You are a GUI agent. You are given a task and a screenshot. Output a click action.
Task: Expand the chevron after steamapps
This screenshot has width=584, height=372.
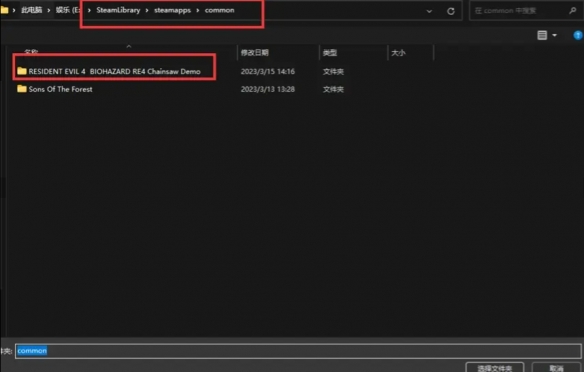(x=198, y=10)
